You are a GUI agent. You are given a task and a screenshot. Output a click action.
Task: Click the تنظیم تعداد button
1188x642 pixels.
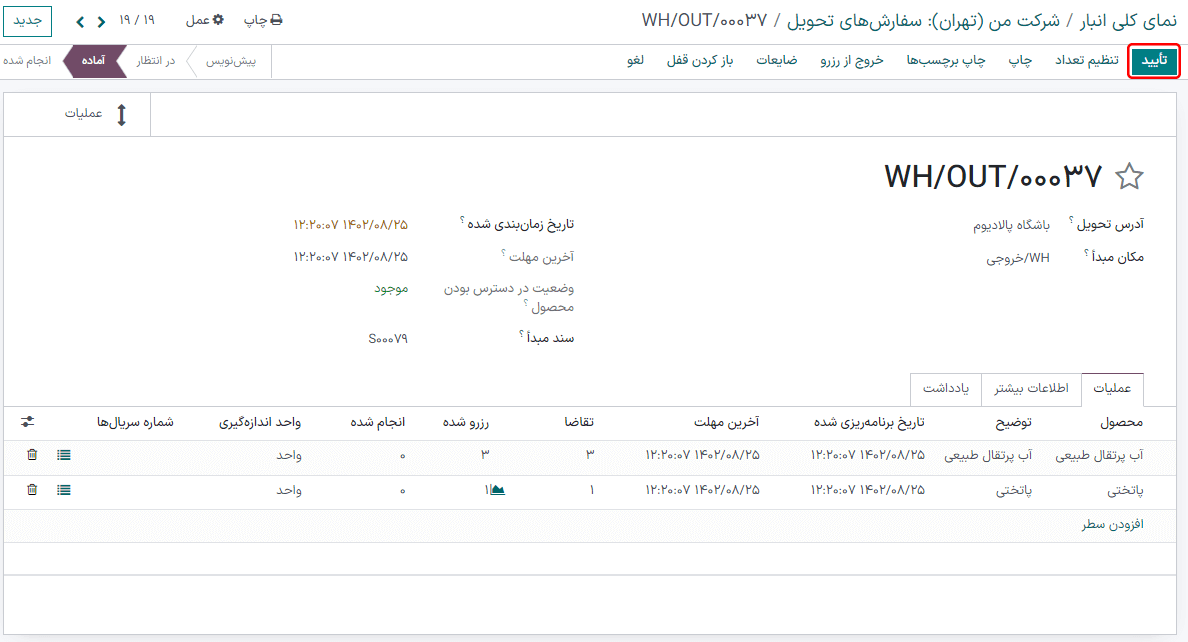1086,61
